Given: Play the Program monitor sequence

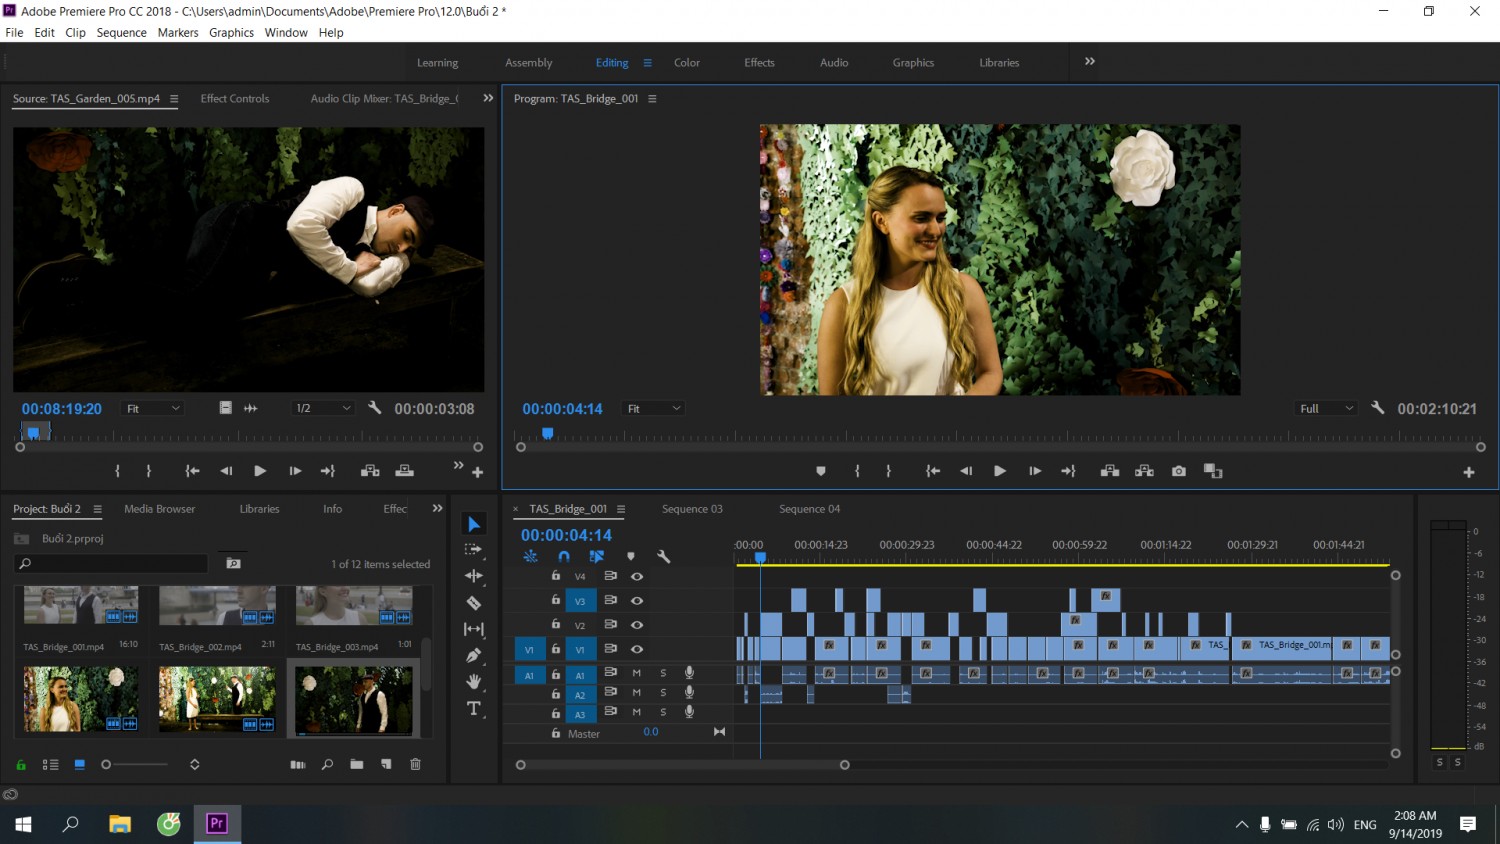Looking at the screenshot, I should click(x=1000, y=471).
